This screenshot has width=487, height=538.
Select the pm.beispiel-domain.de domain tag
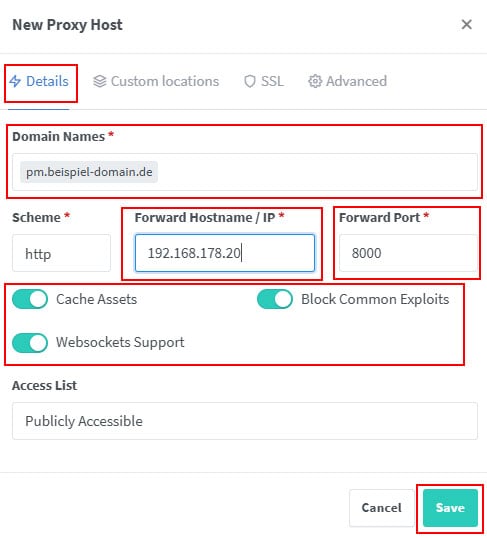coord(89,172)
